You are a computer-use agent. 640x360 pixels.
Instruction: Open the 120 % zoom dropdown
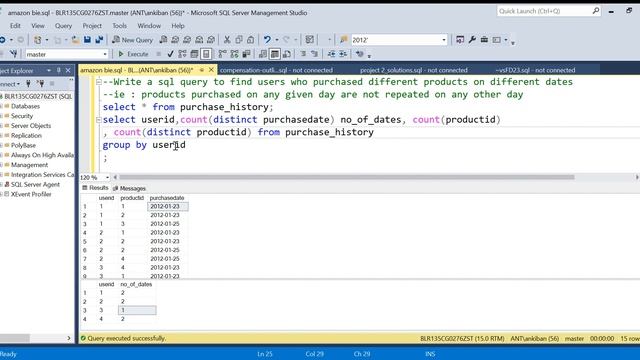click(x=107, y=178)
